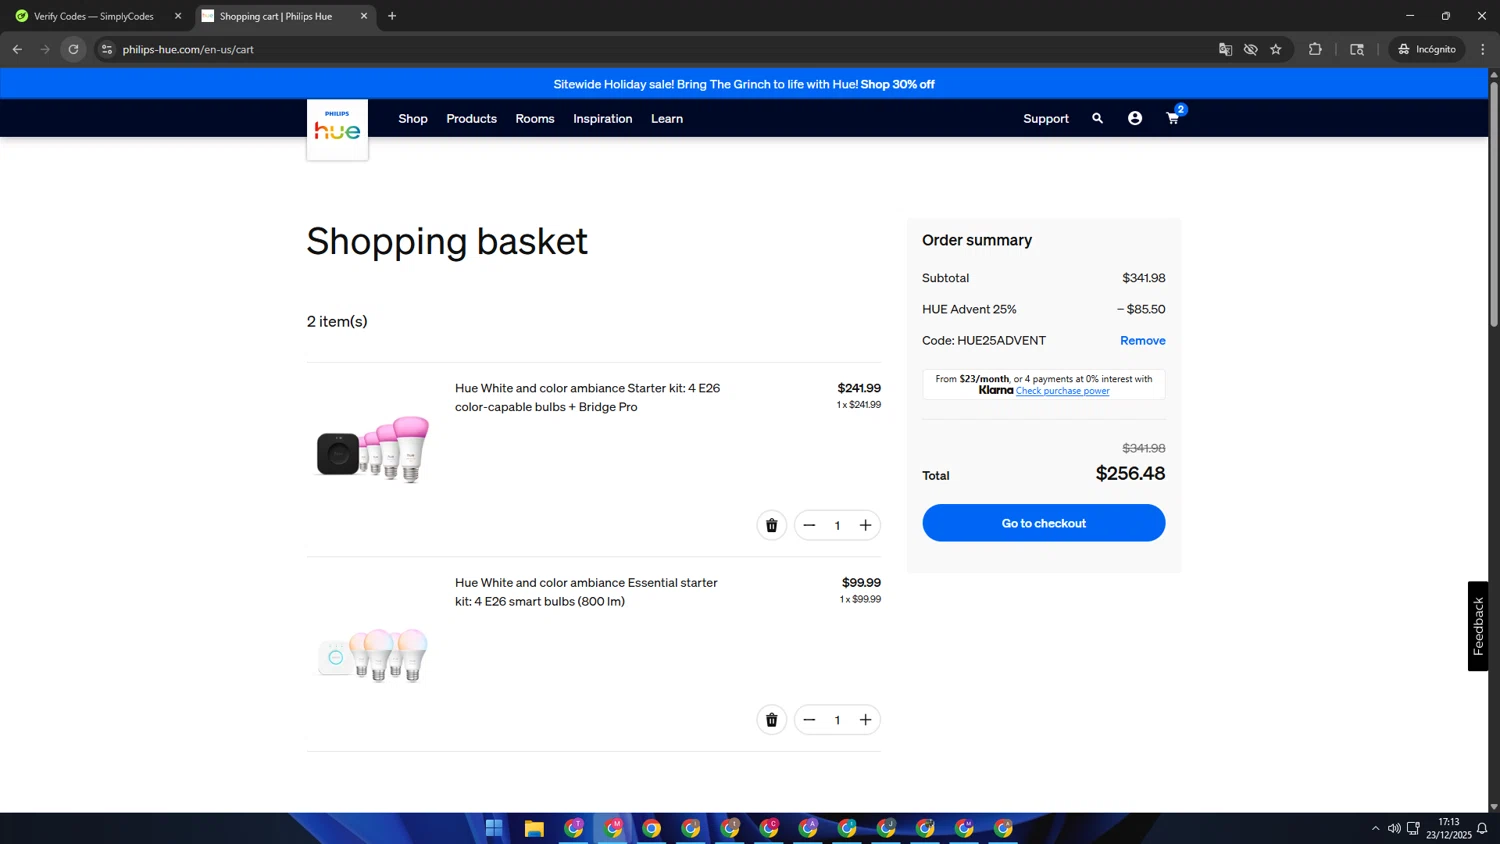1500x844 pixels.
Task: Remove the HUE25ADVENT promo code
Action: pyautogui.click(x=1143, y=340)
